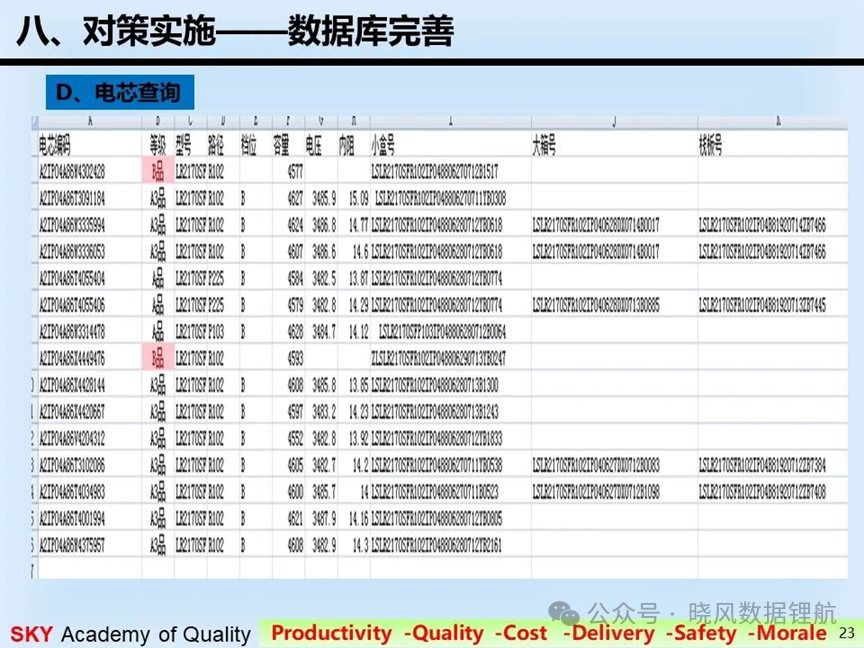Click small box number ending 13B1300
The image size is (864, 648).
coord(435,385)
